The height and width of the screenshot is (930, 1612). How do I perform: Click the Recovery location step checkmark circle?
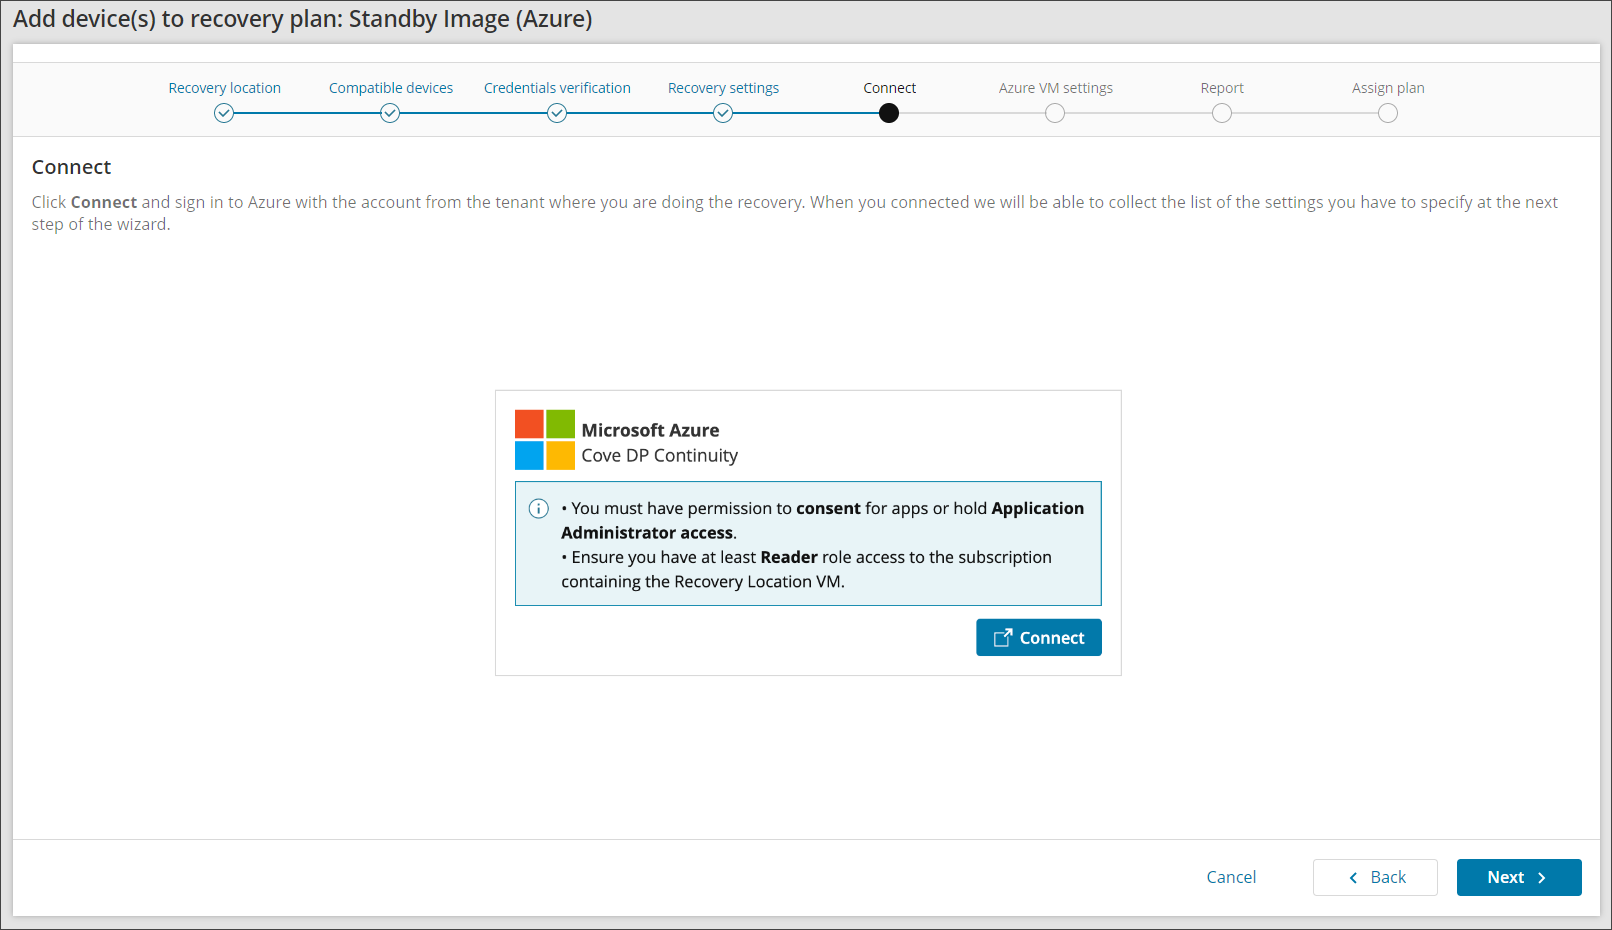click(224, 114)
